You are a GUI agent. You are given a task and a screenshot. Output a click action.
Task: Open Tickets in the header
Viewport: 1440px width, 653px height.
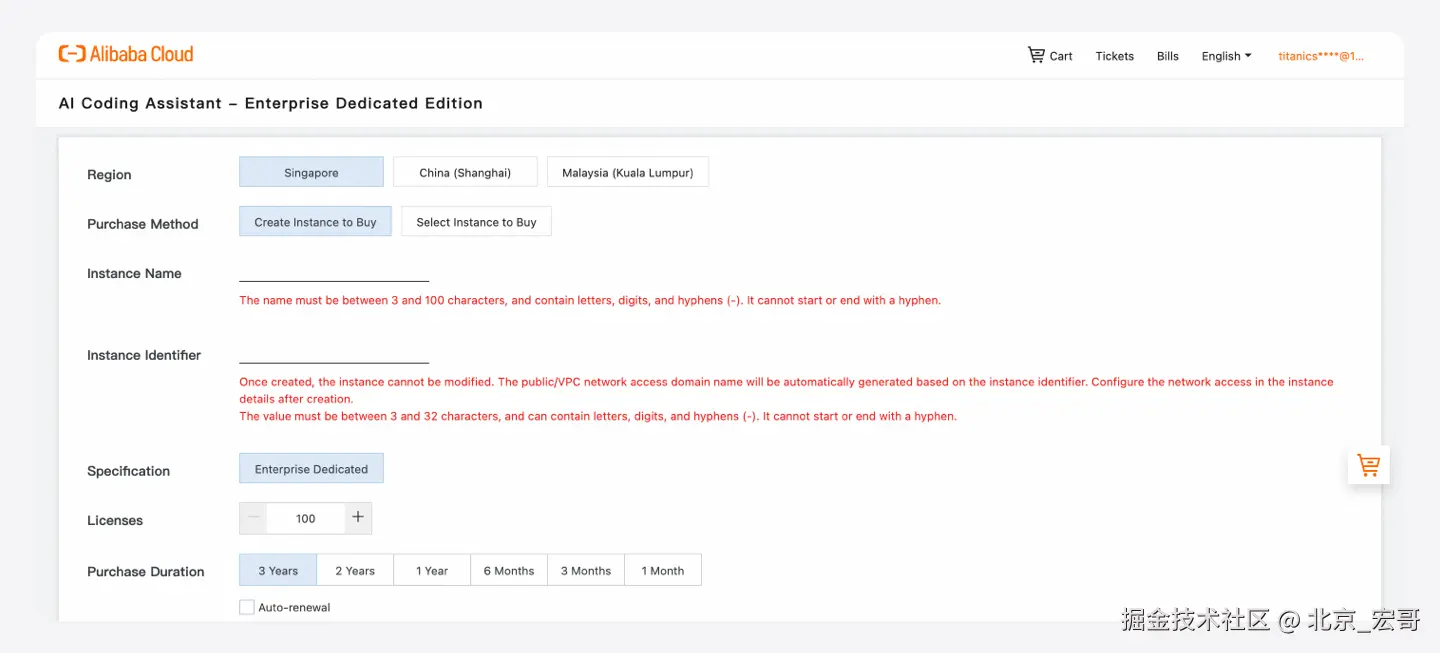(x=1114, y=56)
